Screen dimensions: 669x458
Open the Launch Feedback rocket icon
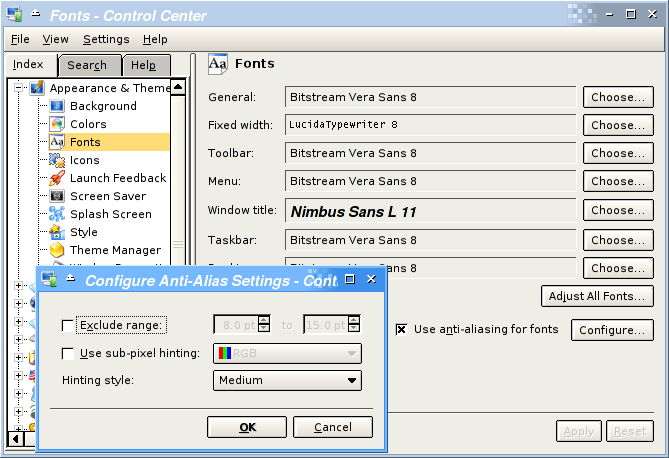click(x=57, y=178)
